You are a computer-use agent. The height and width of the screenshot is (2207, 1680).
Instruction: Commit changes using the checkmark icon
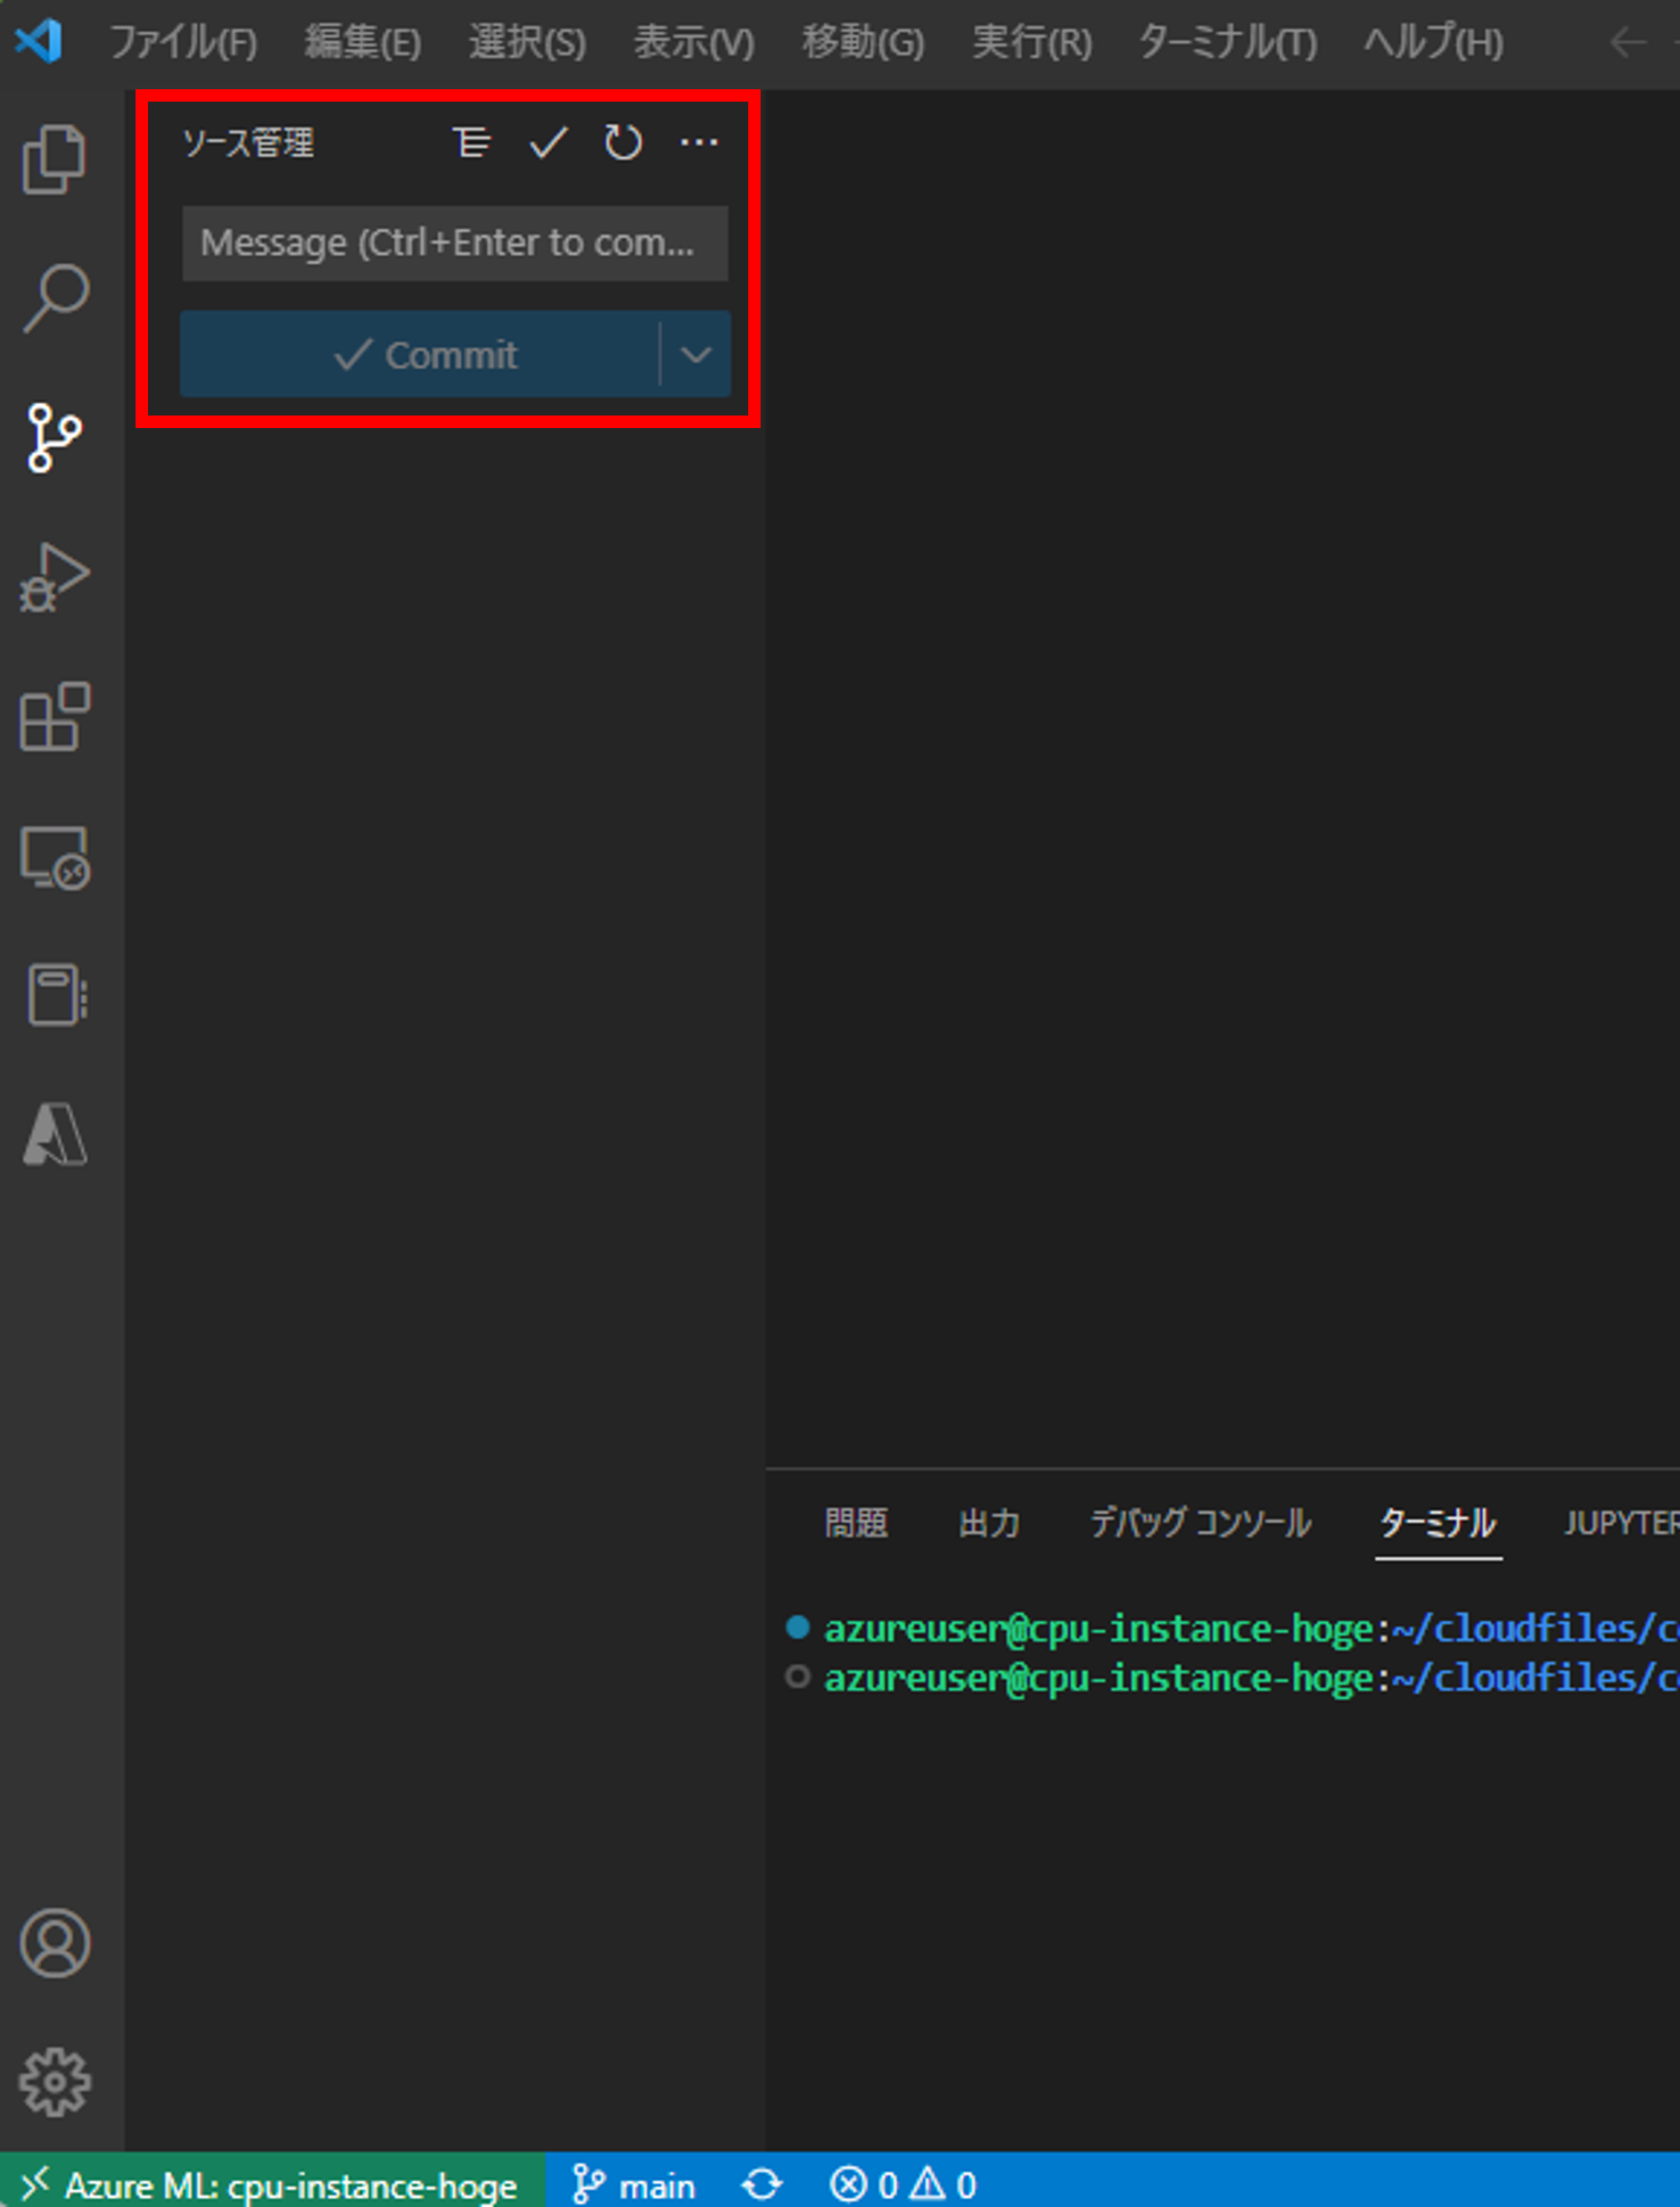548,143
